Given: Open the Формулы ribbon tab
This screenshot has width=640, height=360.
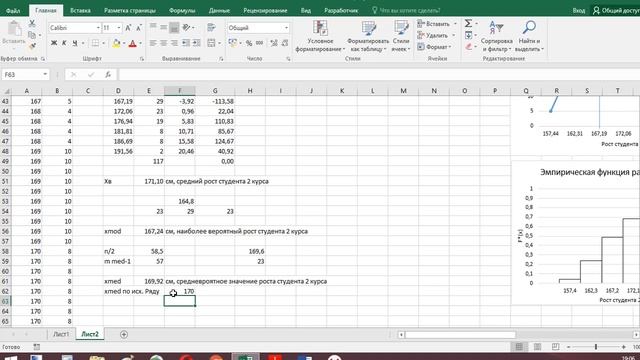Looking at the screenshot, I should (182, 11).
